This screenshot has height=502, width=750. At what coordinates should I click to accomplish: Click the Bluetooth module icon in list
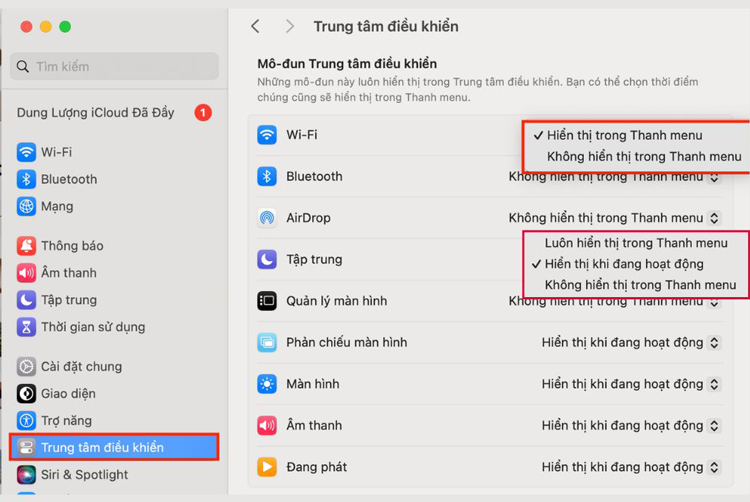[x=267, y=176]
